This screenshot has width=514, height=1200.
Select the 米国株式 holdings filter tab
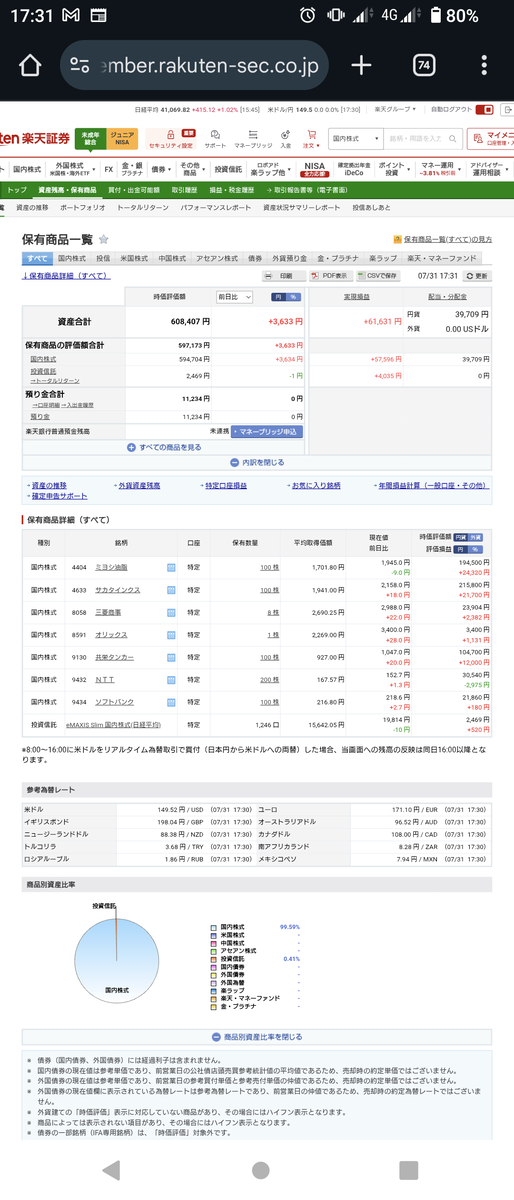pyautogui.click(x=135, y=258)
